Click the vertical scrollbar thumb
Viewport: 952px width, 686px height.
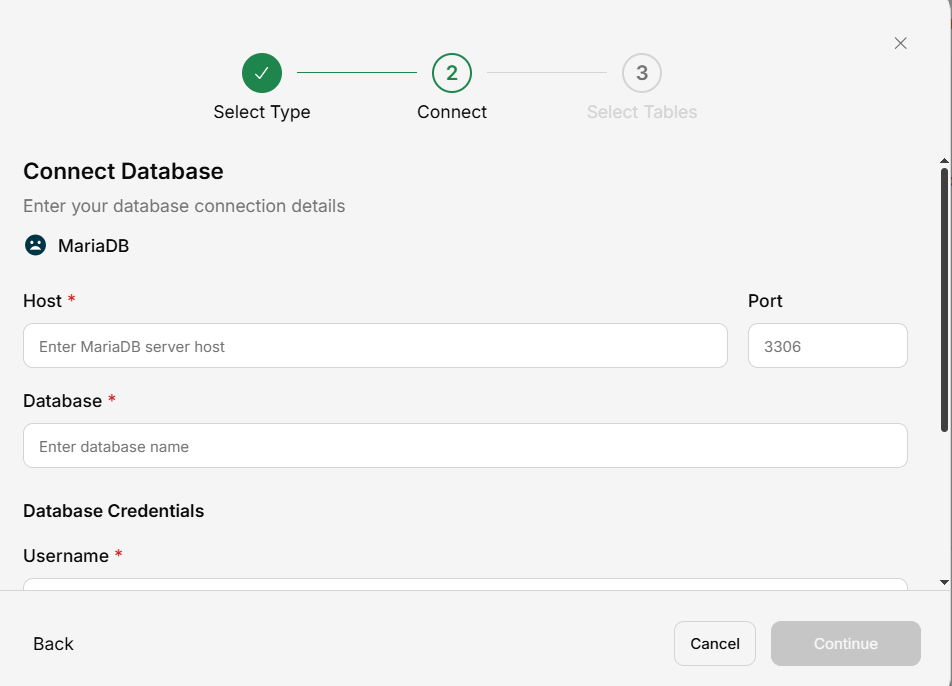[x=944, y=300]
